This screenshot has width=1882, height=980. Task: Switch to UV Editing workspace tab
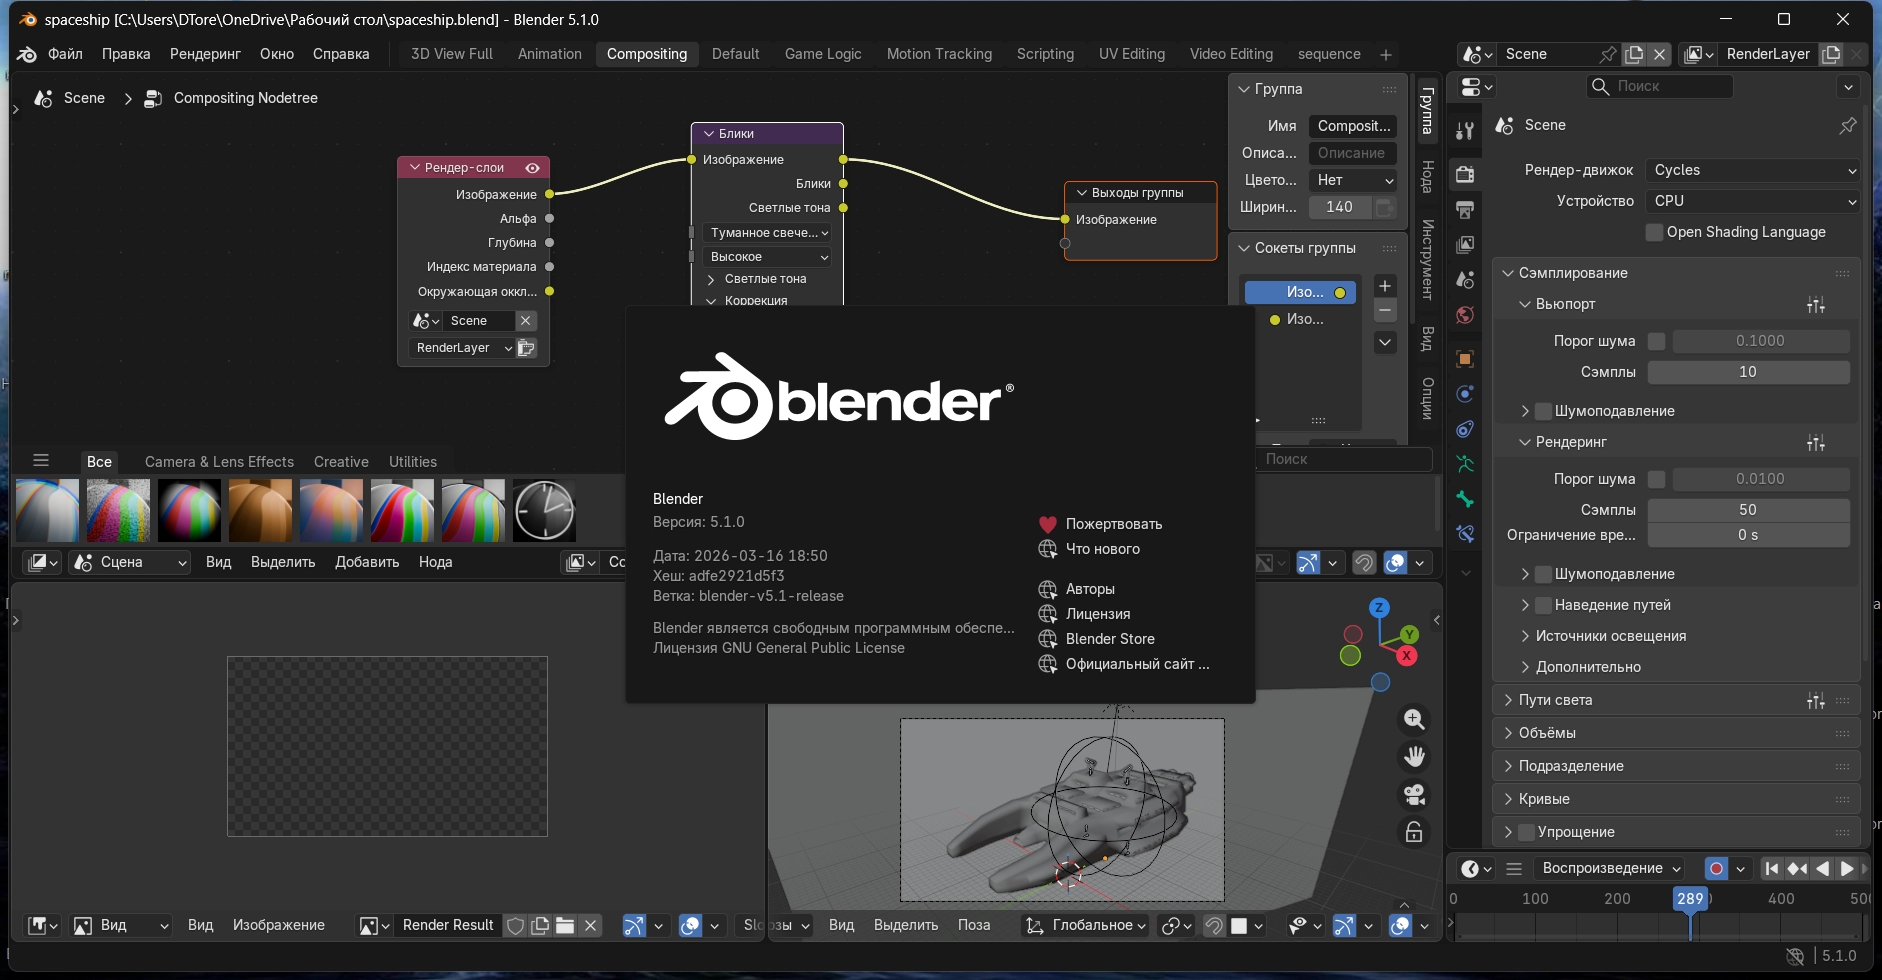[x=1131, y=54]
